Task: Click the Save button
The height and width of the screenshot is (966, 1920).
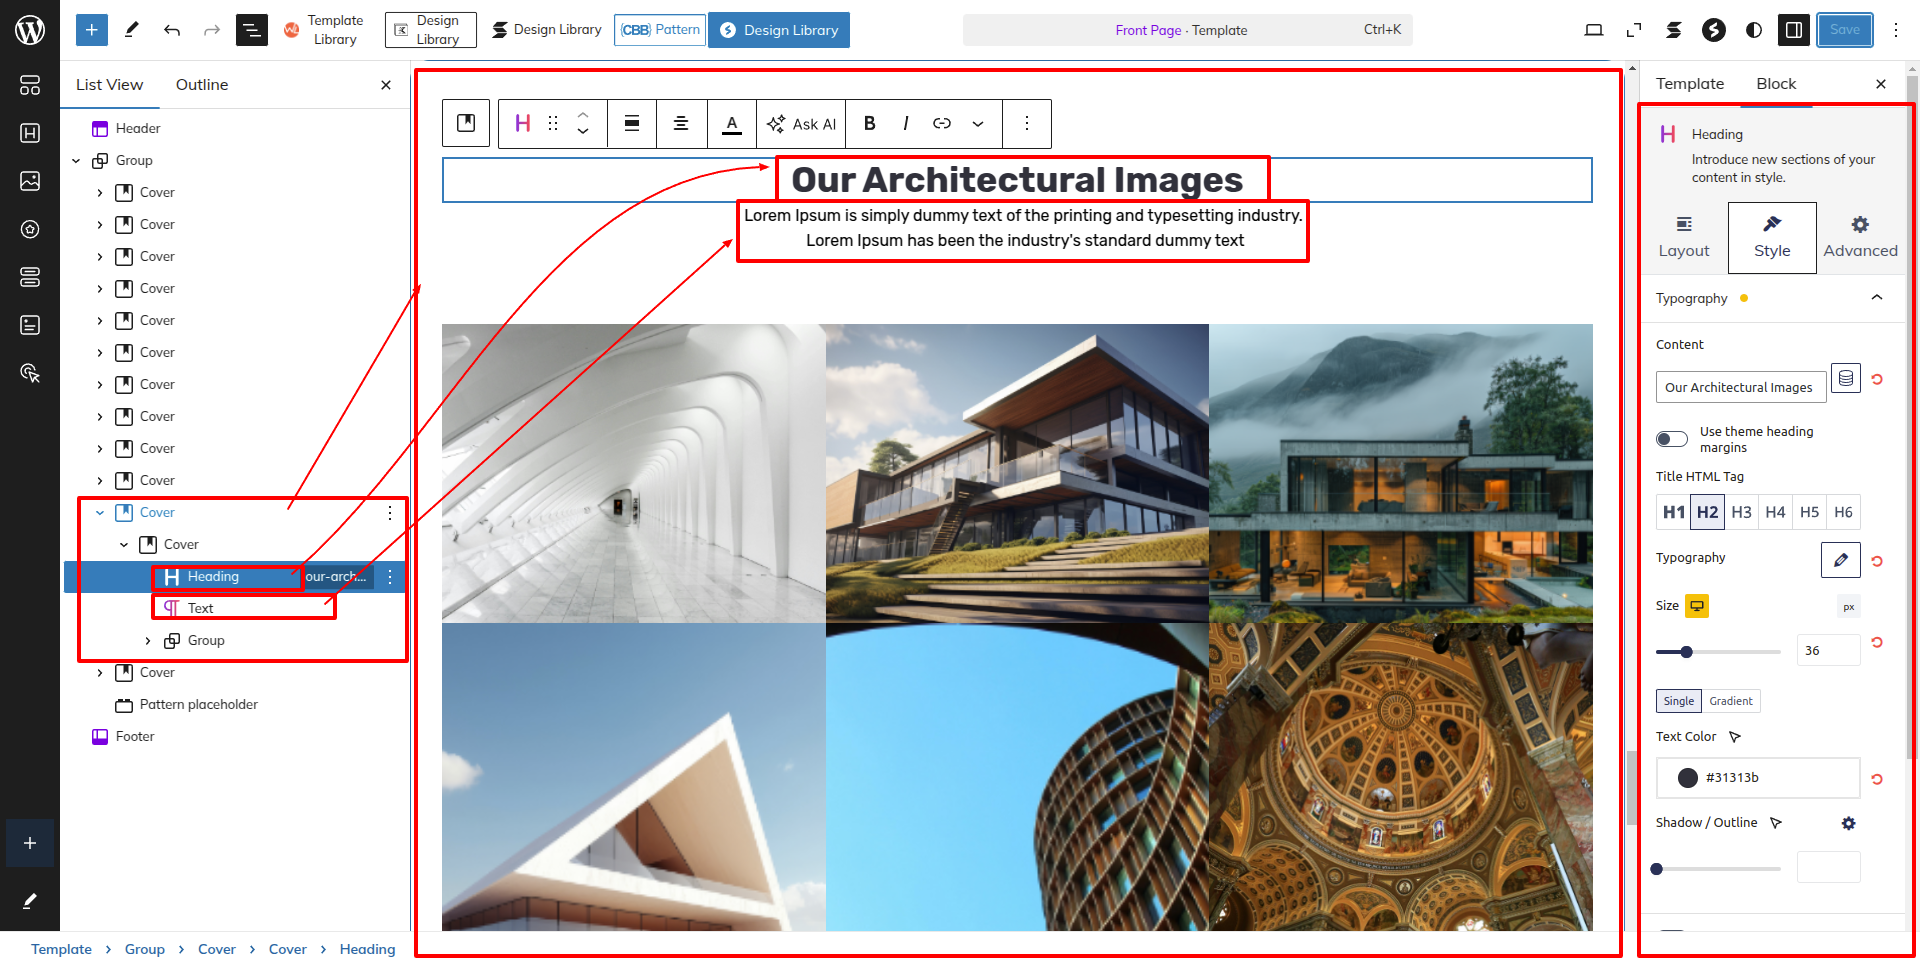Action: [x=1844, y=30]
